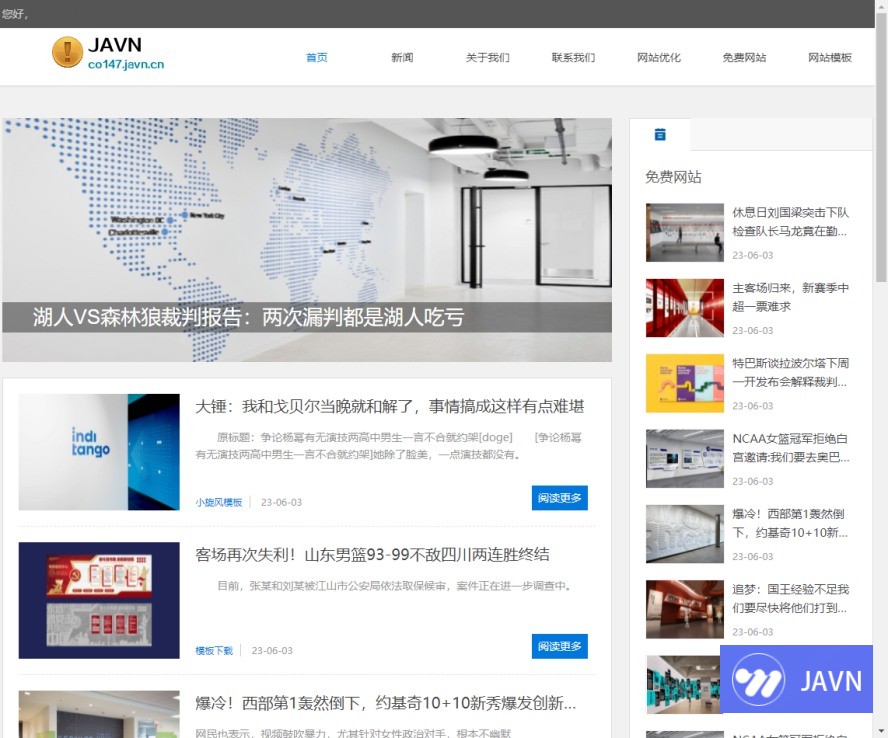This screenshot has height=738, width=888.
Task: Open the banner headline 湖人VS森林狼裁判报告
Action: 248,317
